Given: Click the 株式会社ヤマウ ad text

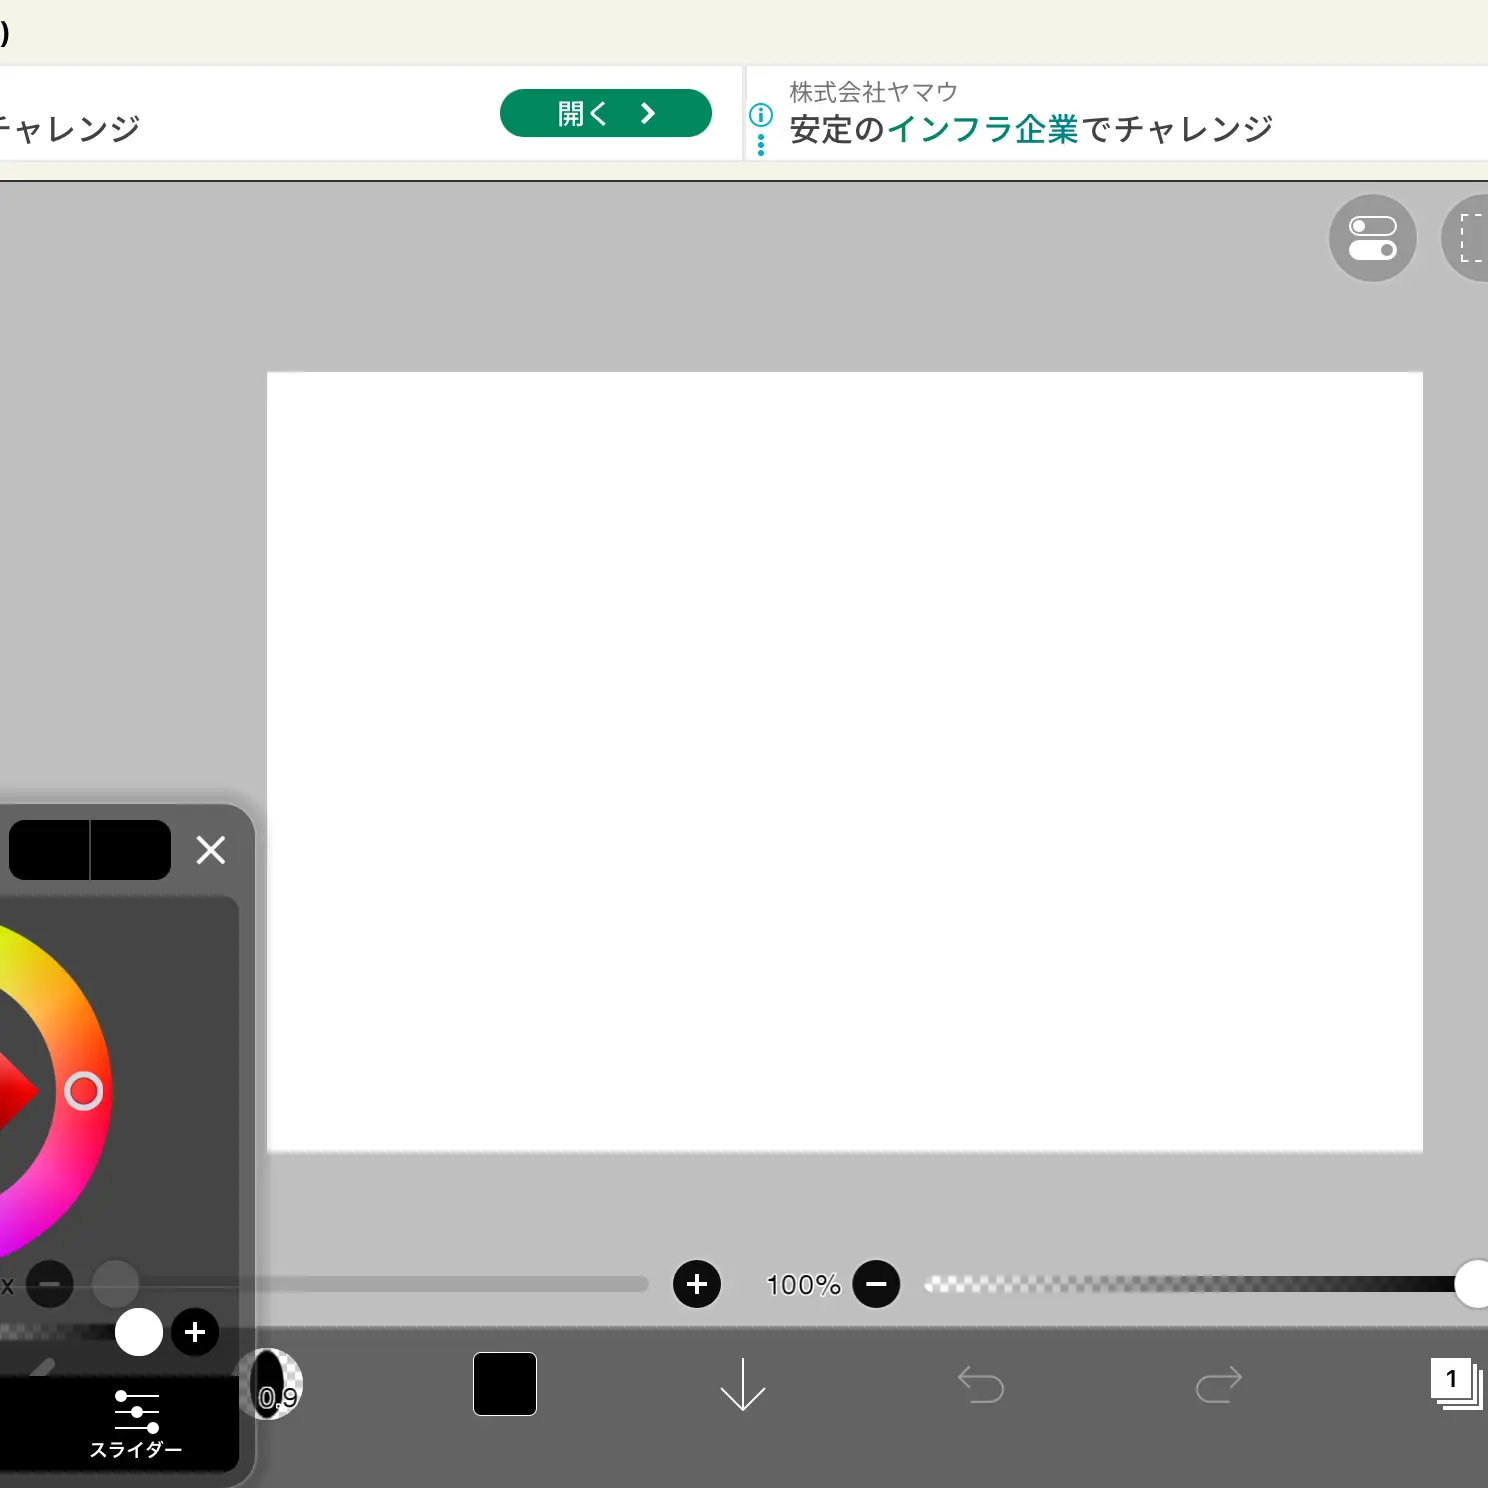Looking at the screenshot, I should point(873,92).
